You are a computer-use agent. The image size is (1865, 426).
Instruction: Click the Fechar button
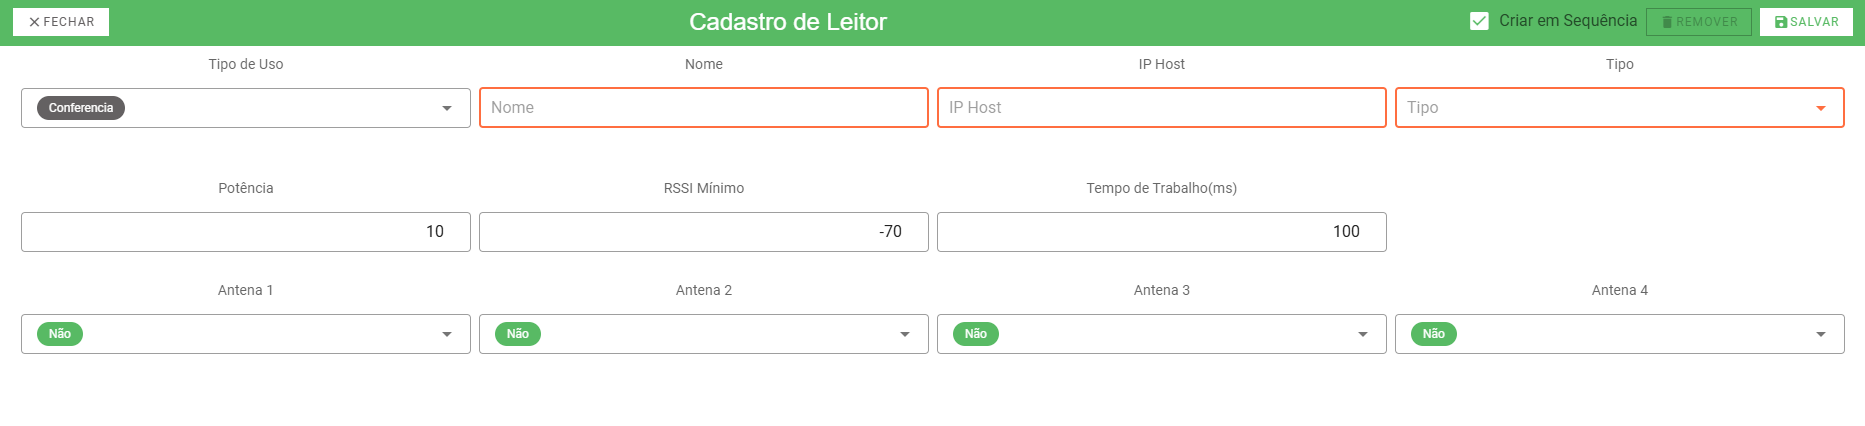61,22
